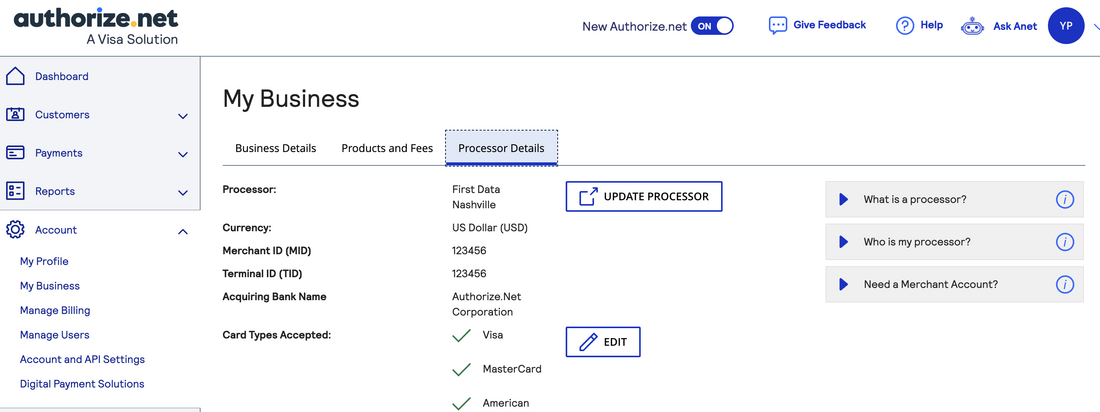
Task: Open Digital Payment Solutions link
Action: (82, 384)
